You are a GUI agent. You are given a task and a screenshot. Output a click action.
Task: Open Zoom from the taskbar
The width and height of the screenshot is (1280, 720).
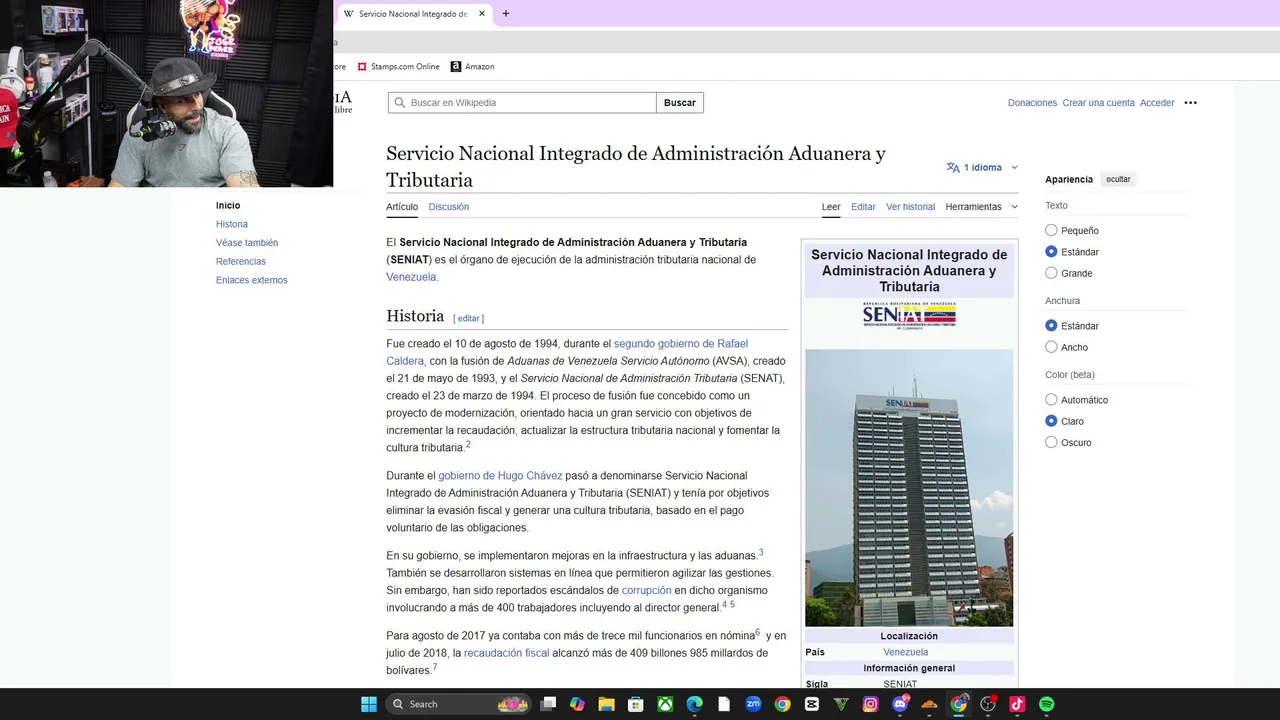point(753,704)
